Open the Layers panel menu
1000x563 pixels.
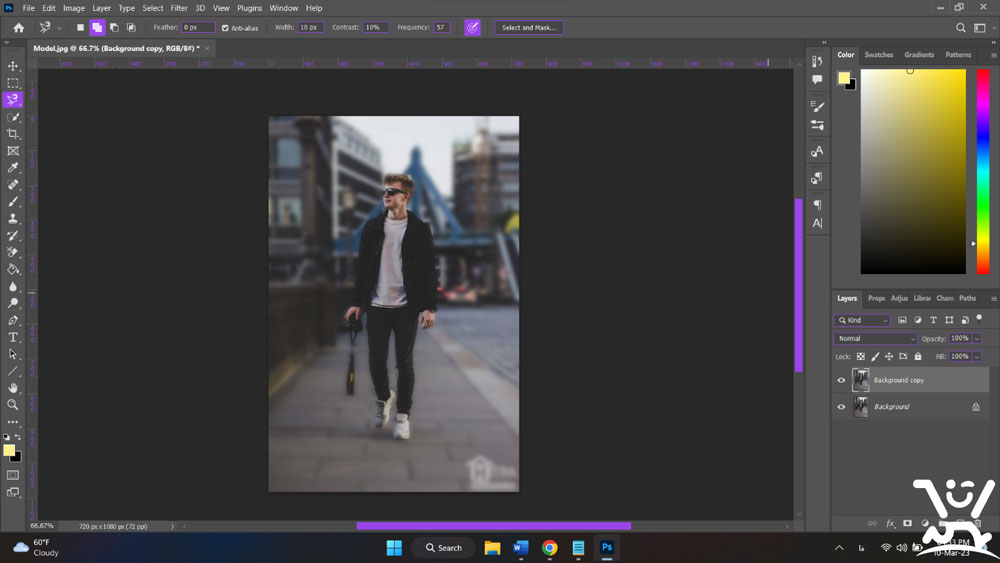point(994,298)
